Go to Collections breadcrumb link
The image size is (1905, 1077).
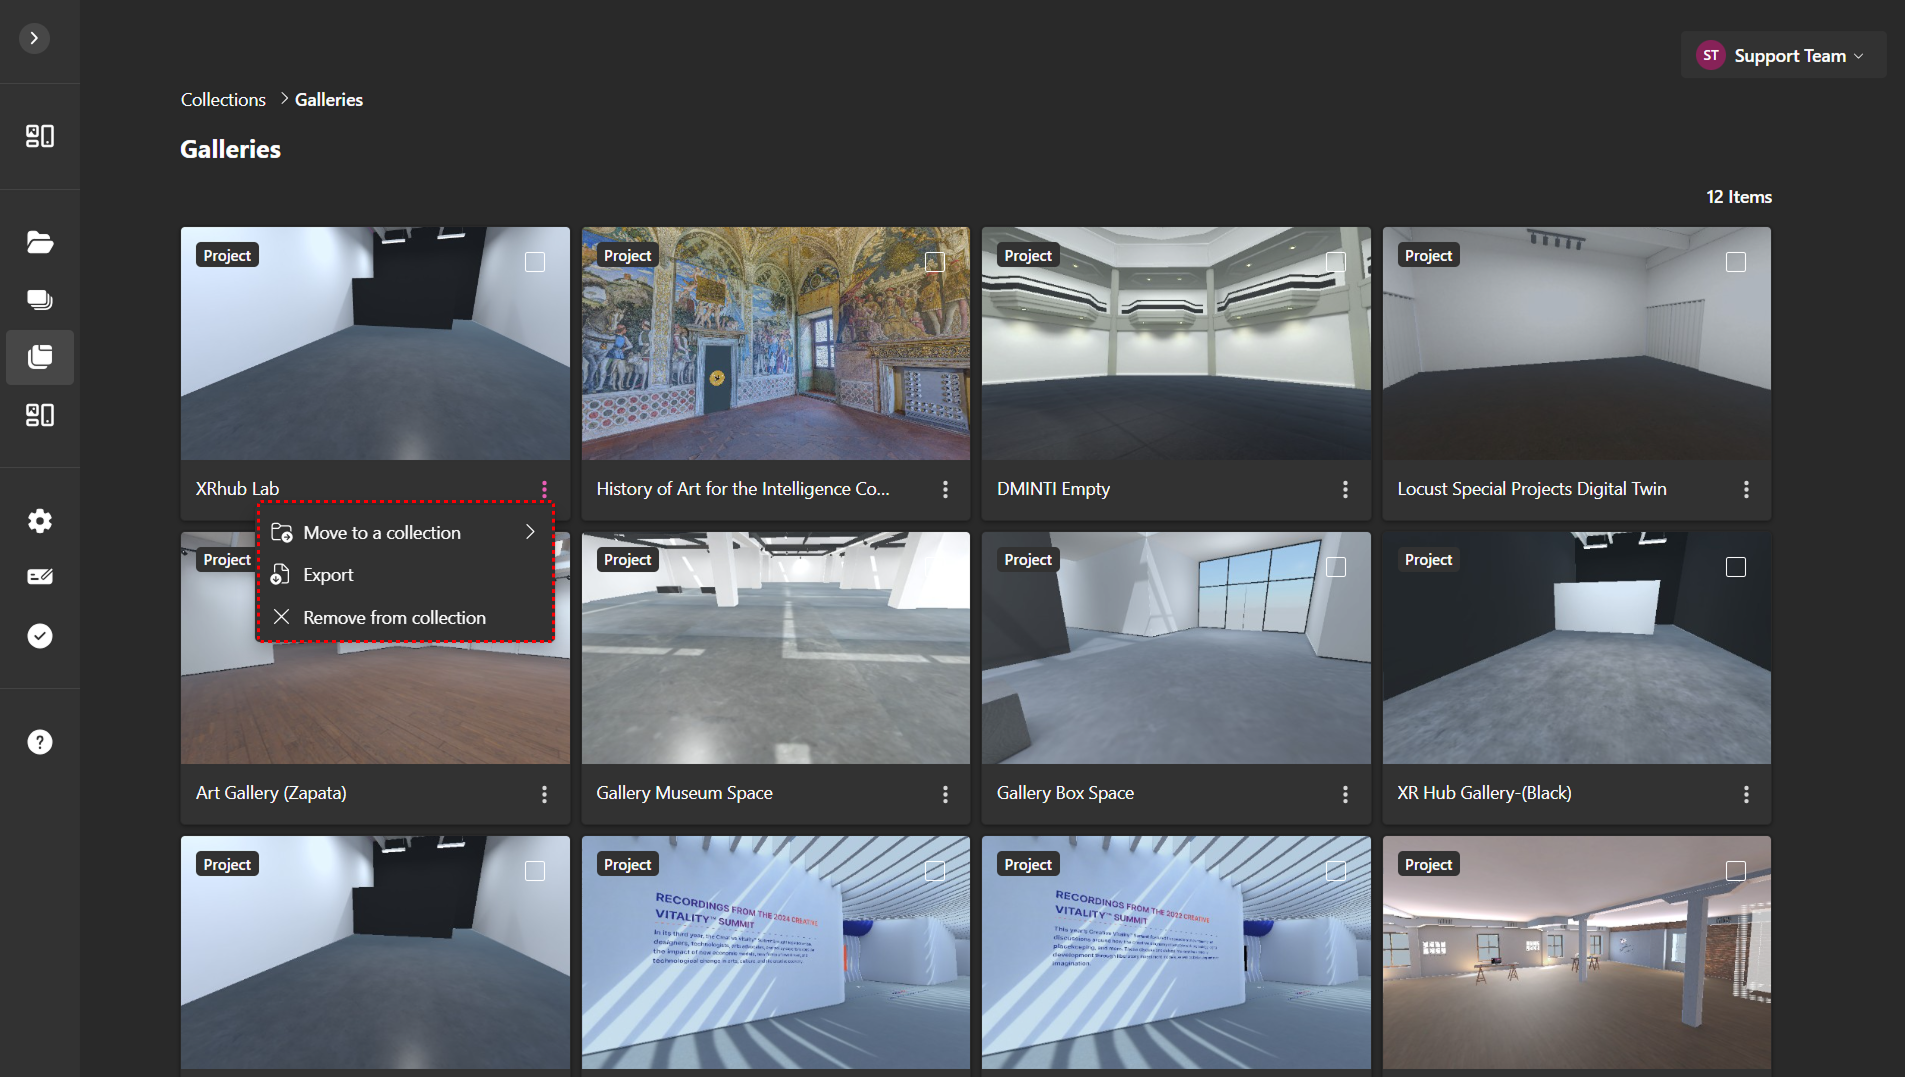223,100
